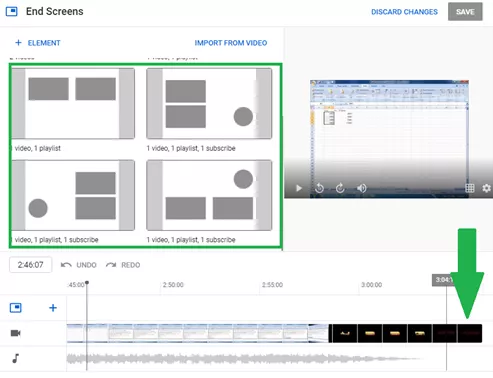Screen dimensions: 493x378
Task: Click the audio waveform track
Action: (x=245, y=359)
